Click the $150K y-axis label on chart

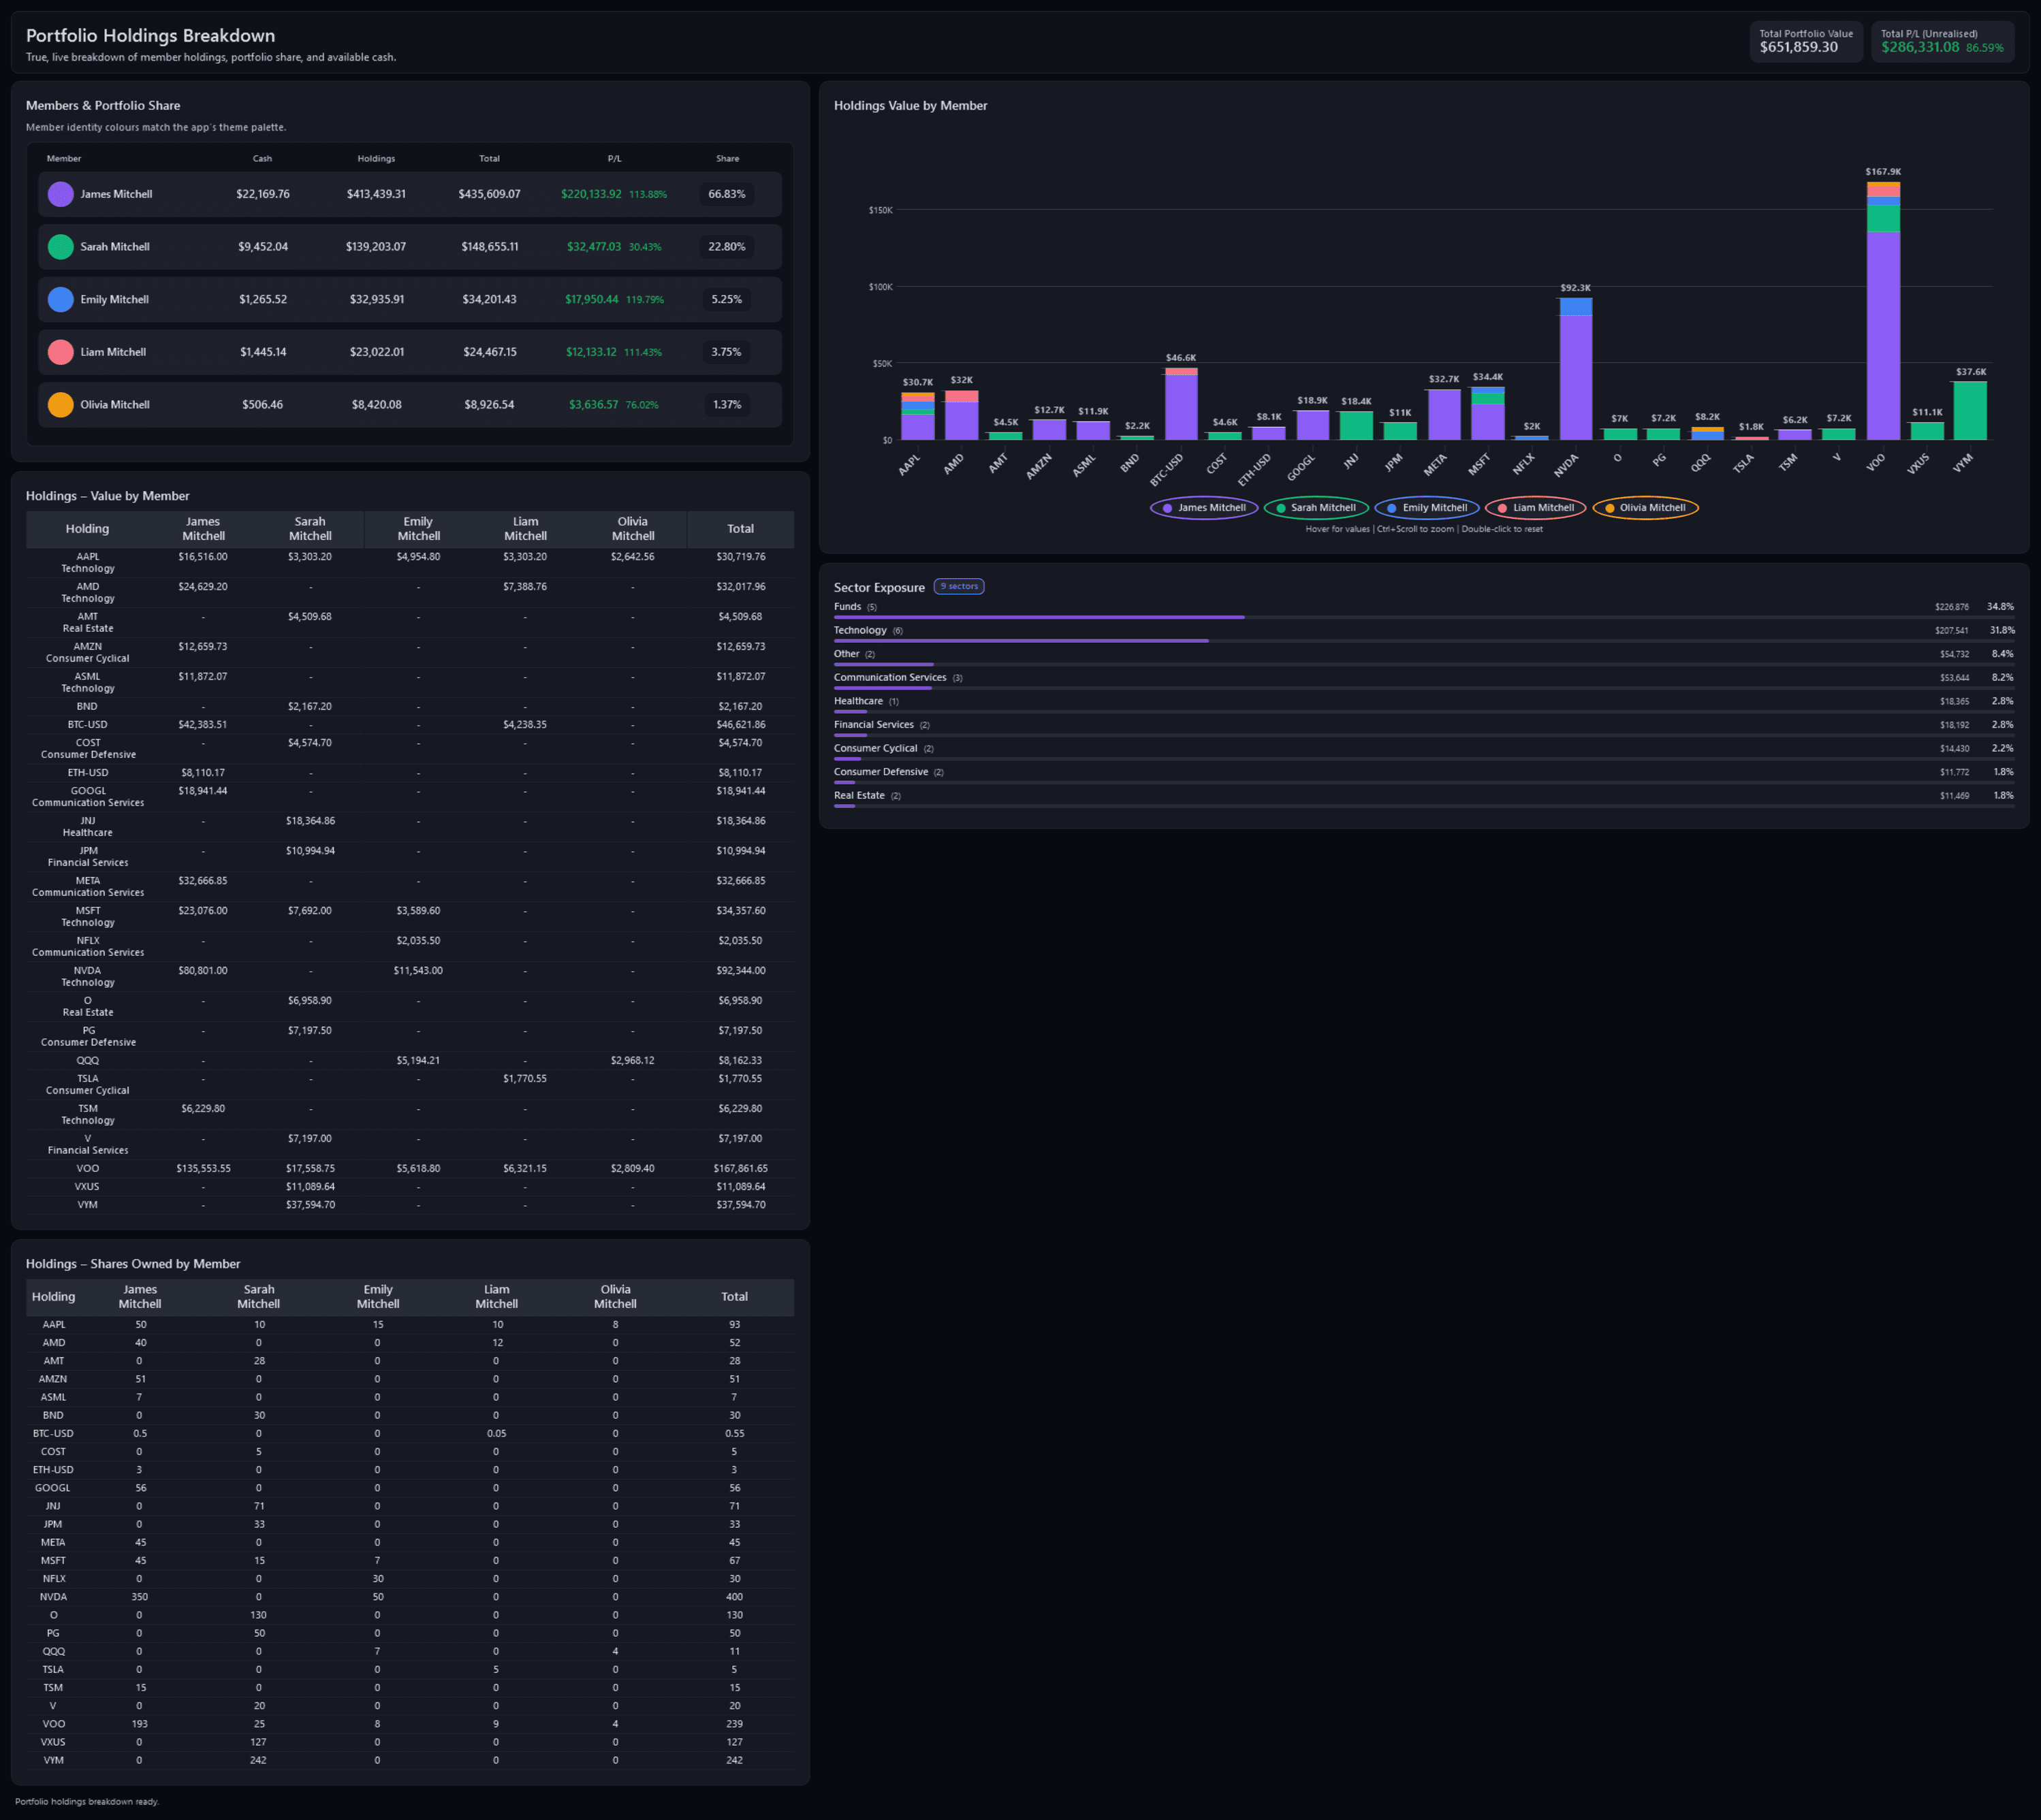pyautogui.click(x=881, y=210)
